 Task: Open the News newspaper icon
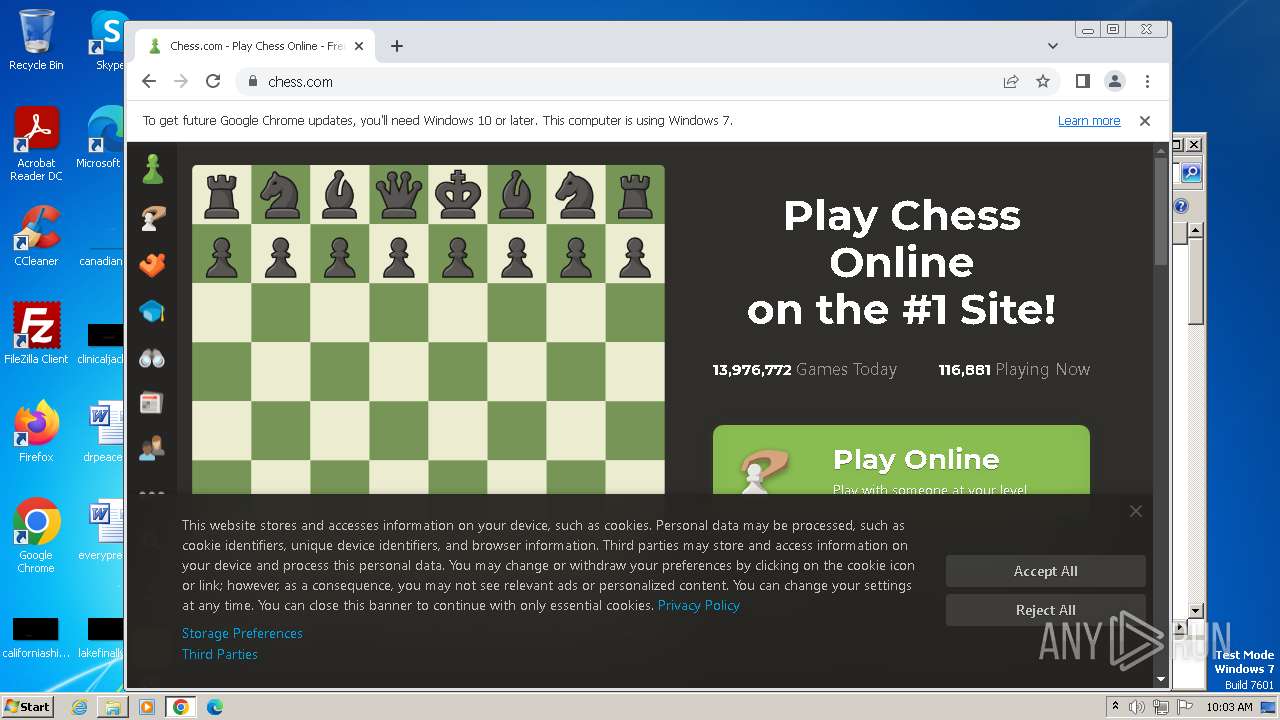coord(152,403)
